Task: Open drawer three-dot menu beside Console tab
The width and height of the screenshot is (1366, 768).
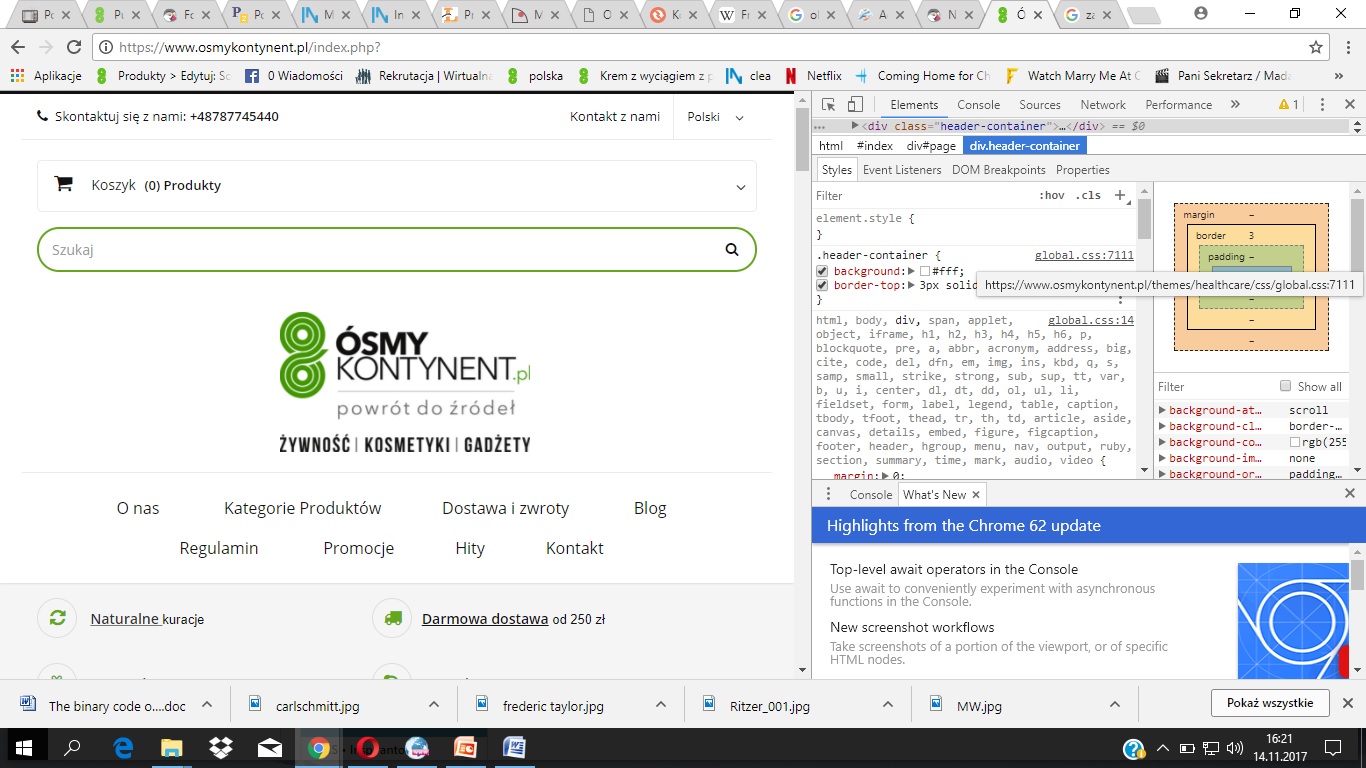Action: (x=828, y=495)
